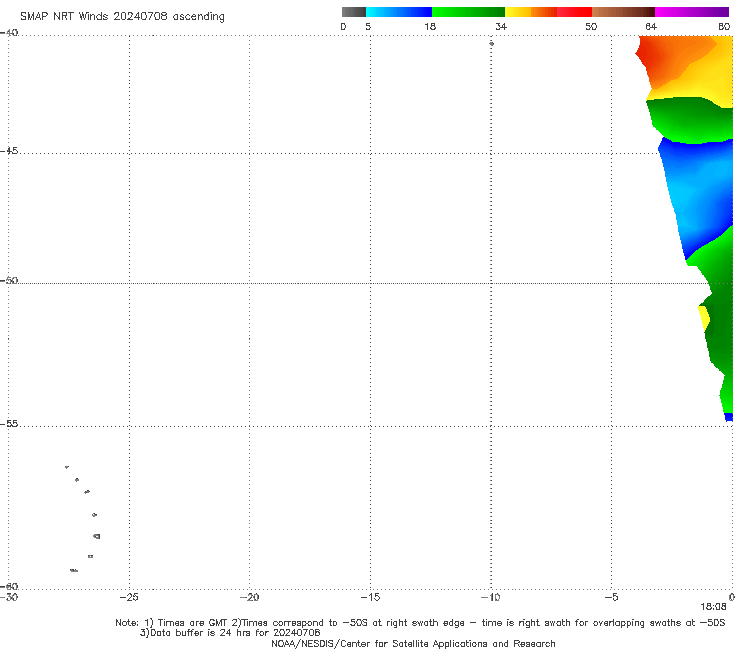Click the latitude label '-45'
The height and width of the screenshot is (650, 740).
(x=9, y=151)
